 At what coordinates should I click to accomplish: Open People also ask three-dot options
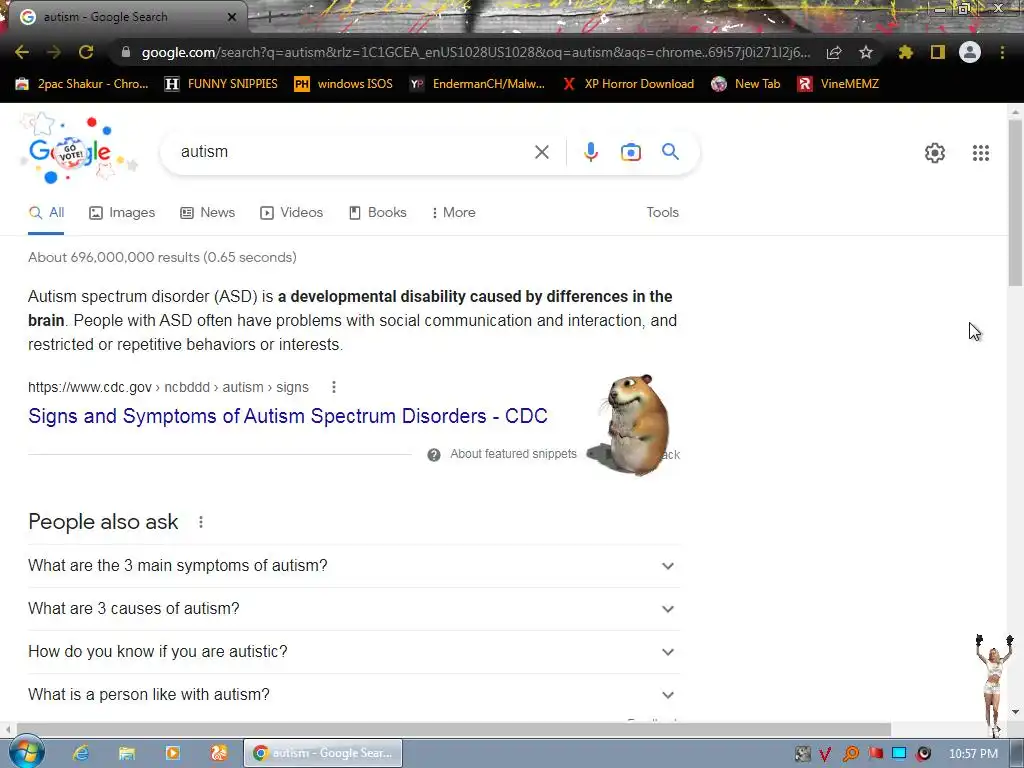pyautogui.click(x=200, y=522)
